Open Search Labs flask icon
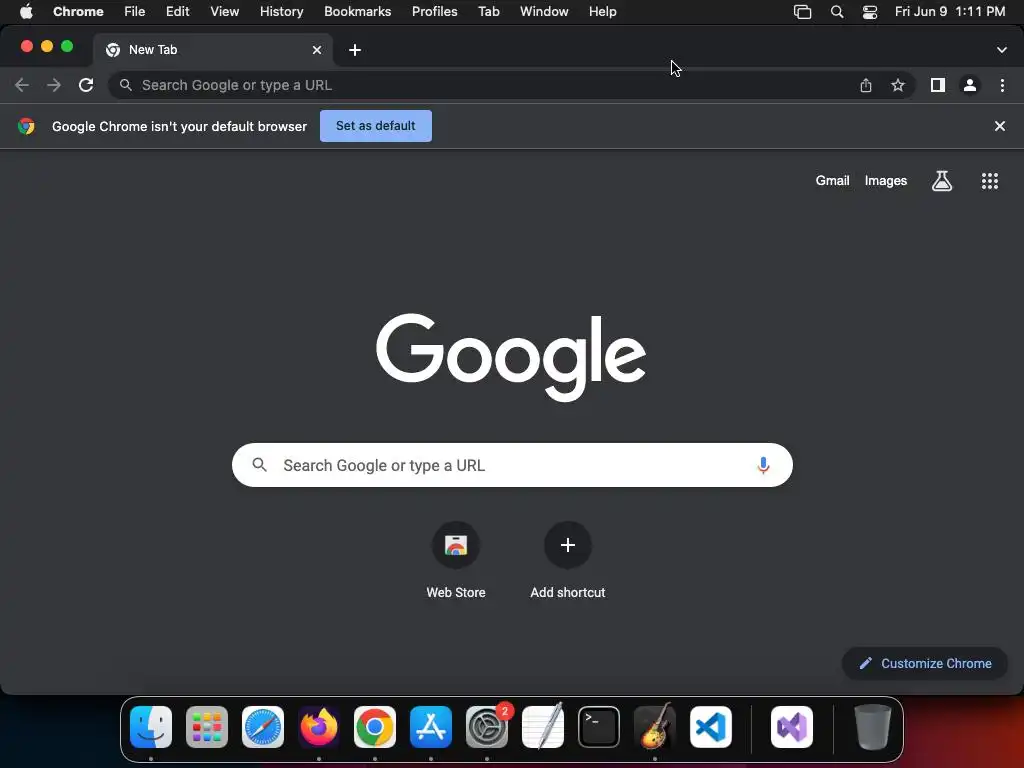The image size is (1024, 768). pos(942,181)
